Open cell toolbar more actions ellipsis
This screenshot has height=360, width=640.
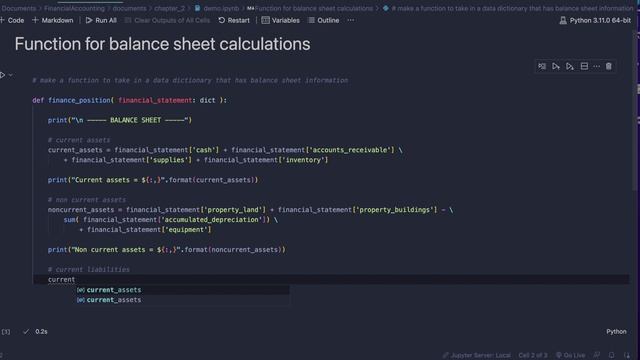click(x=596, y=66)
